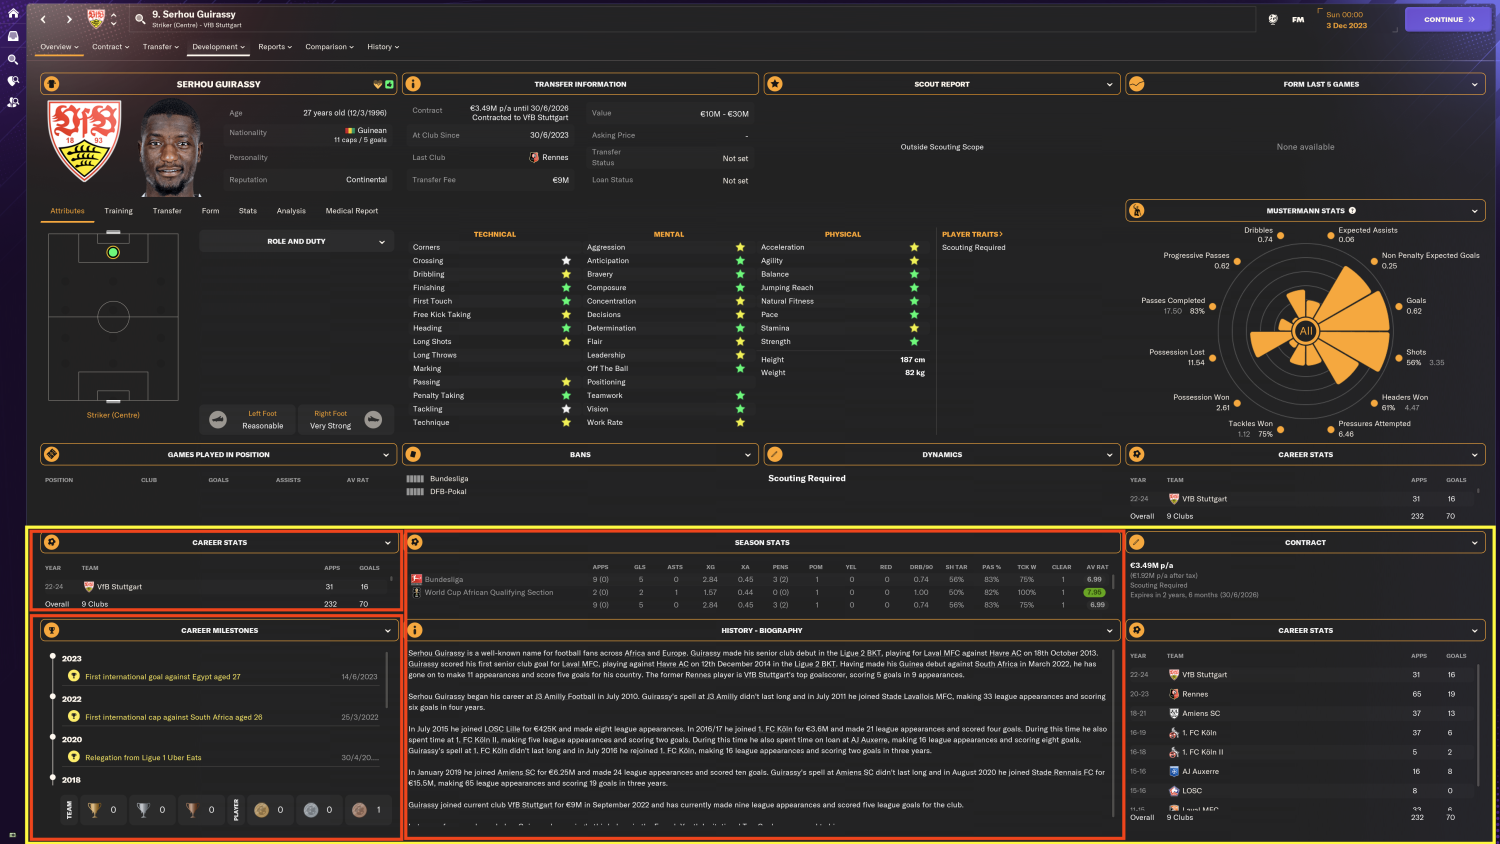Open the Player Traits link
Viewport: 1500px width, 844px height.
[x=972, y=234]
